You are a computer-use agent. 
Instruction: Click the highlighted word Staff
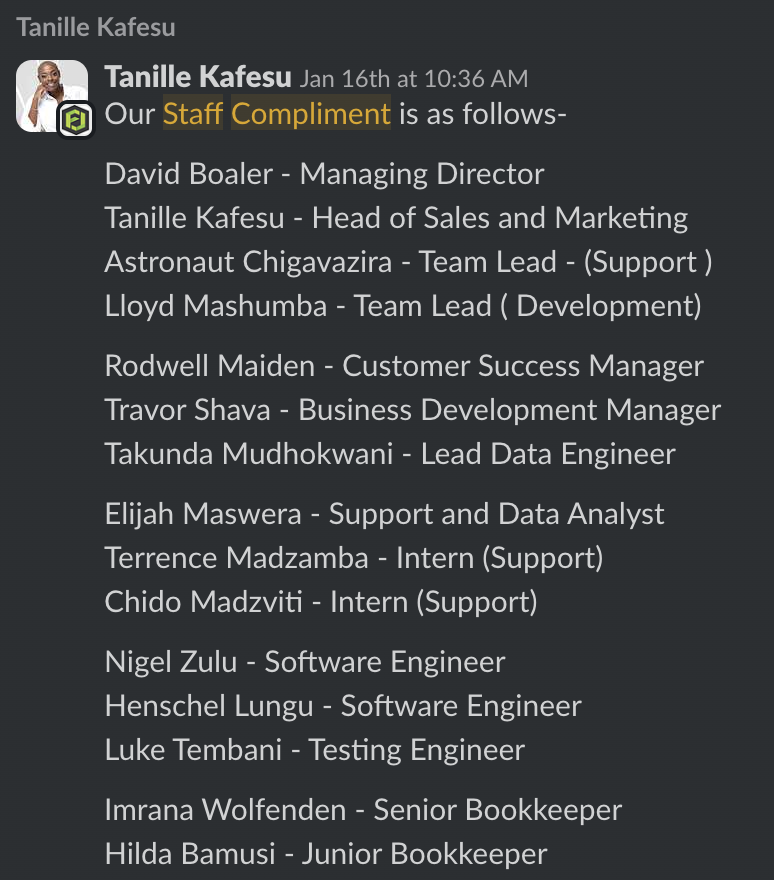(193, 114)
